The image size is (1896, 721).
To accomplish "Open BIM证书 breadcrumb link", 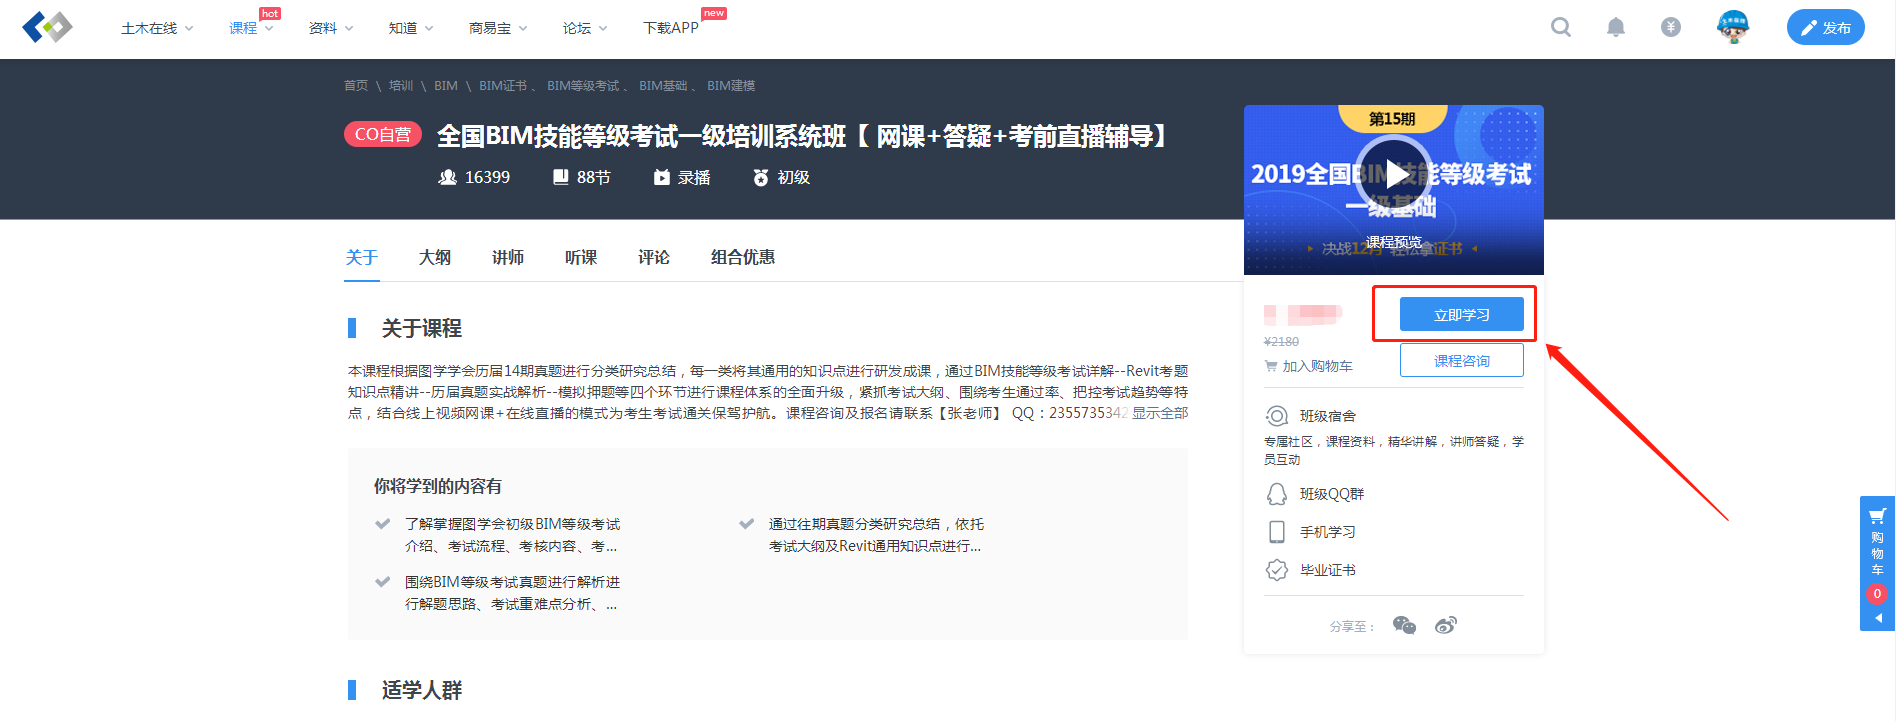I will tap(503, 86).
